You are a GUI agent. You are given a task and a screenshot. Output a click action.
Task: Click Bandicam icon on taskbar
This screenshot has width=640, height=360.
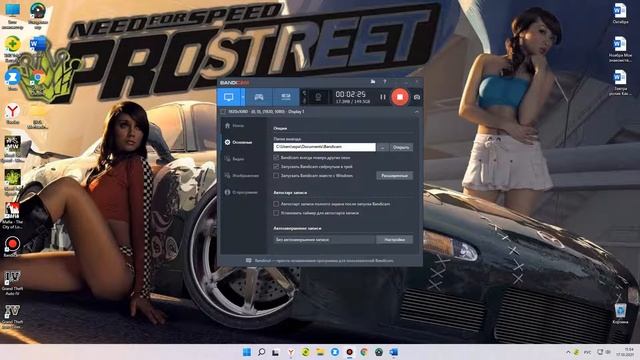point(349,352)
